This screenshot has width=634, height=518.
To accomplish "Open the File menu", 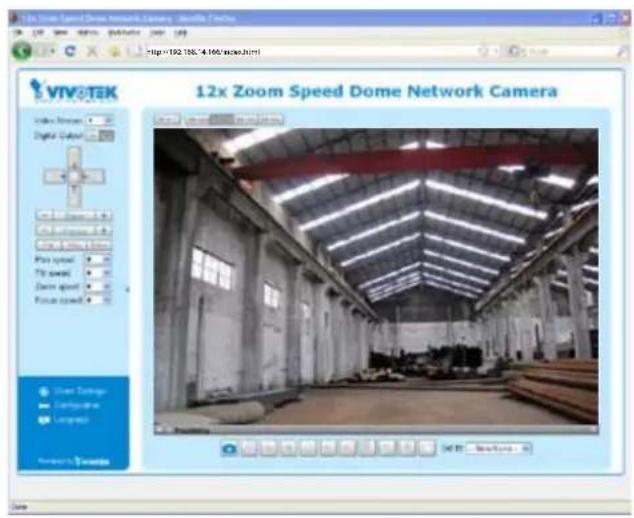I will (18, 33).
